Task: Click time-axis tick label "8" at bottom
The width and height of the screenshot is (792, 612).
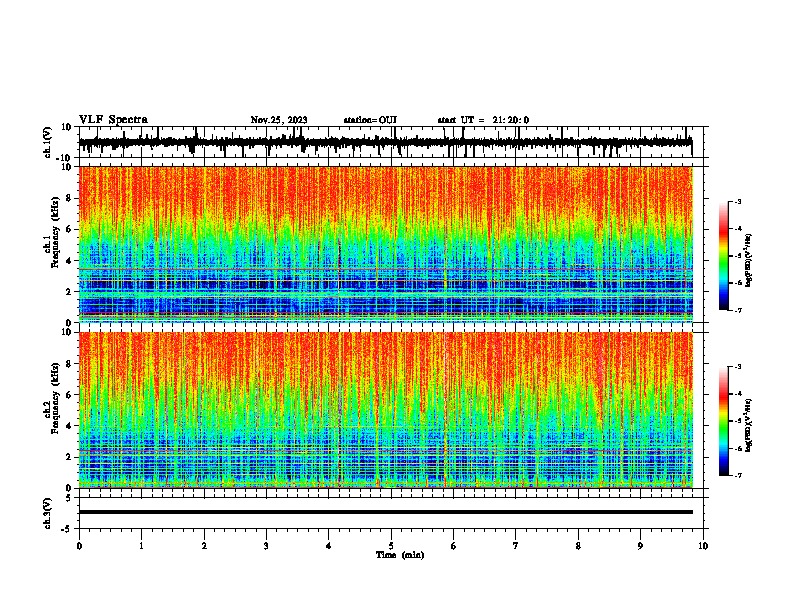Action: (x=578, y=546)
